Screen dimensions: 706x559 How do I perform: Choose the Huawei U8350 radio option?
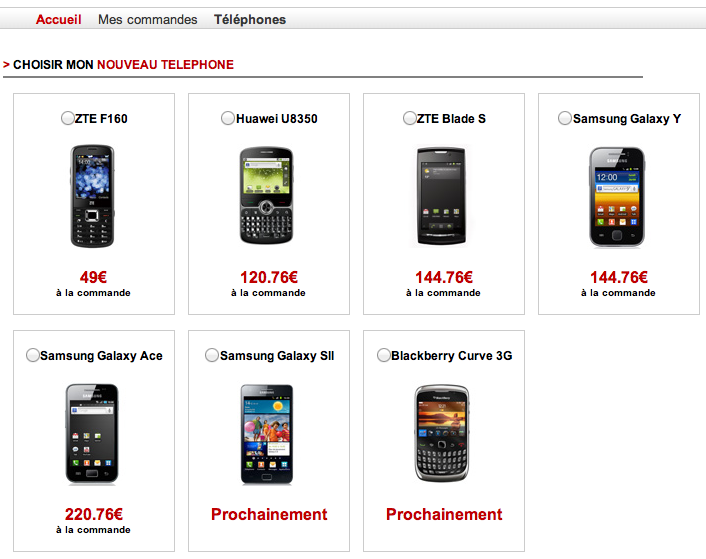[227, 118]
